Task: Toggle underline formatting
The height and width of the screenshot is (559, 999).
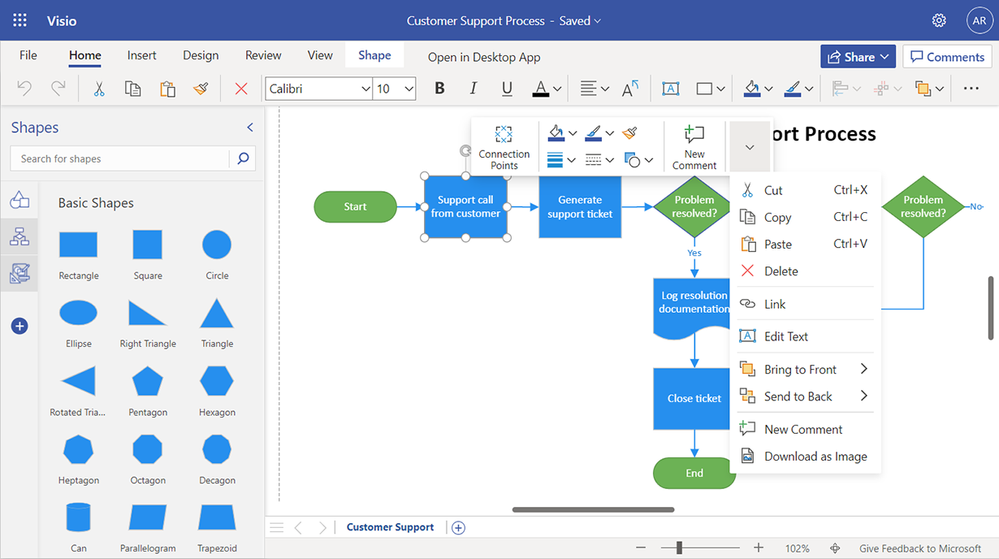Action: pos(507,89)
